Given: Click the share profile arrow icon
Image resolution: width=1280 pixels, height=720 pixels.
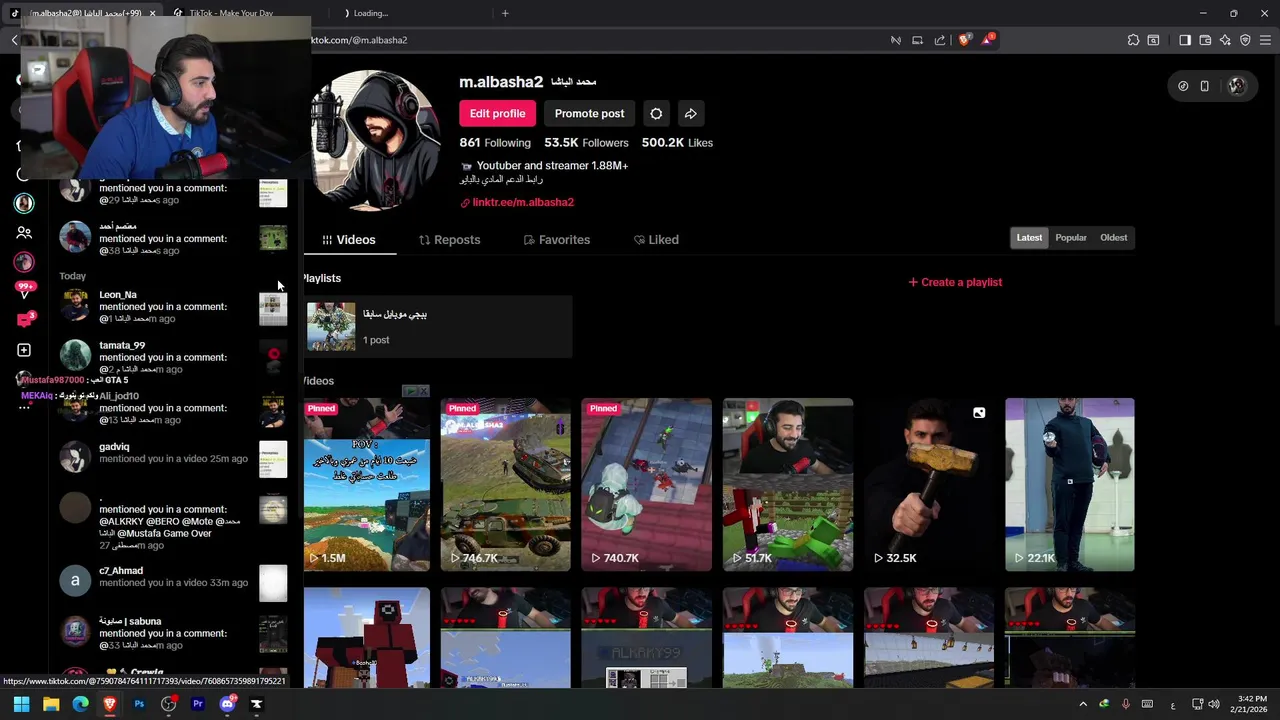Looking at the screenshot, I should [690, 113].
